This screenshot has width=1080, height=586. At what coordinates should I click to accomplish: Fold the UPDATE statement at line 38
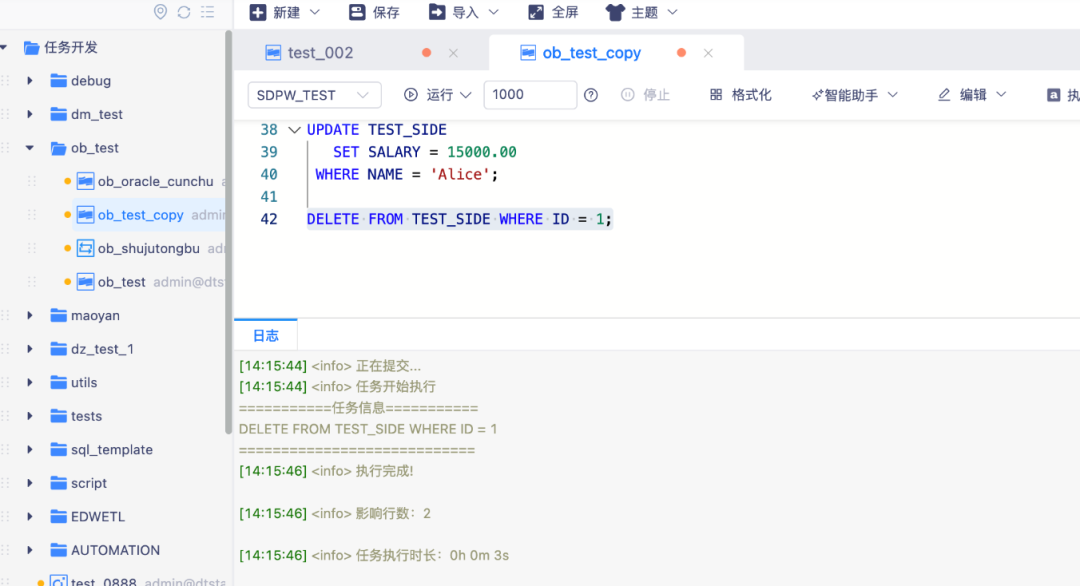(294, 129)
